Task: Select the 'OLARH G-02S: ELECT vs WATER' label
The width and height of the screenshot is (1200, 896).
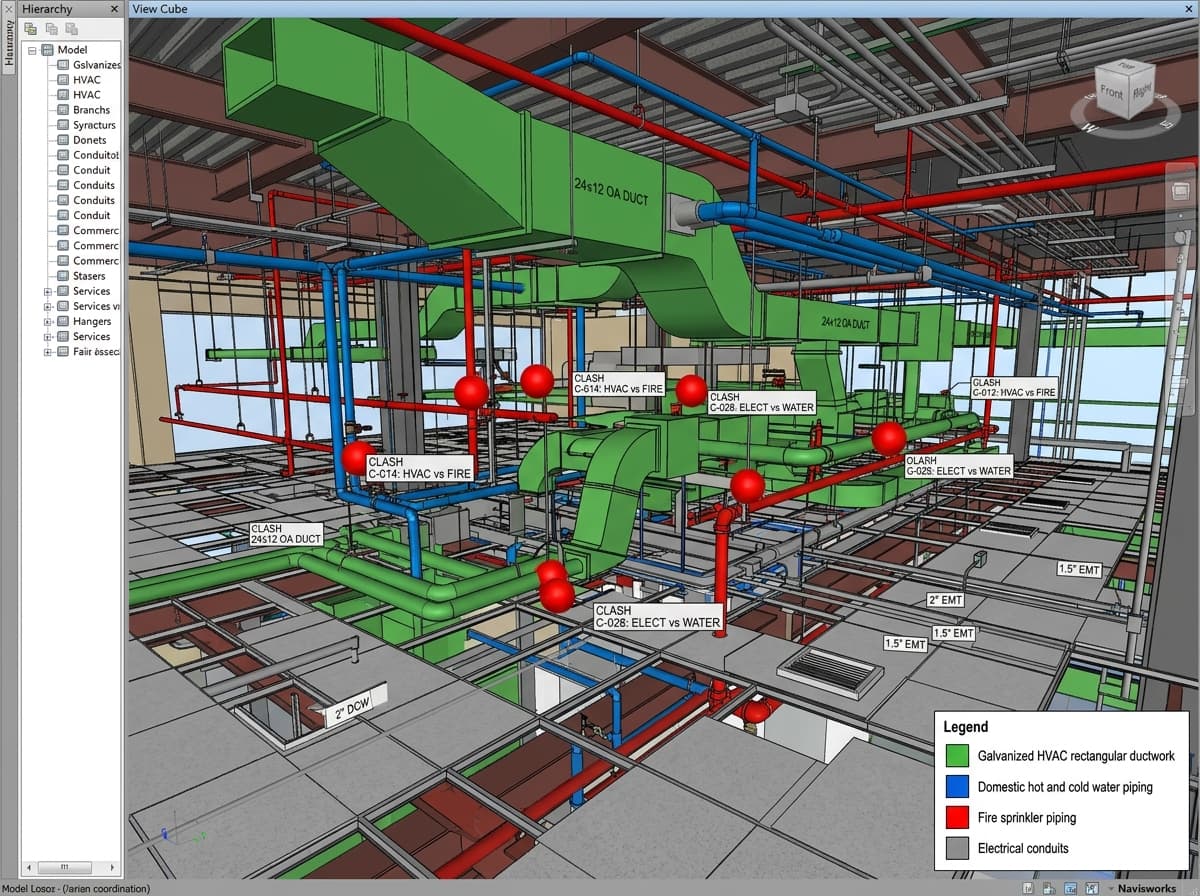Action: pyautogui.click(x=959, y=466)
